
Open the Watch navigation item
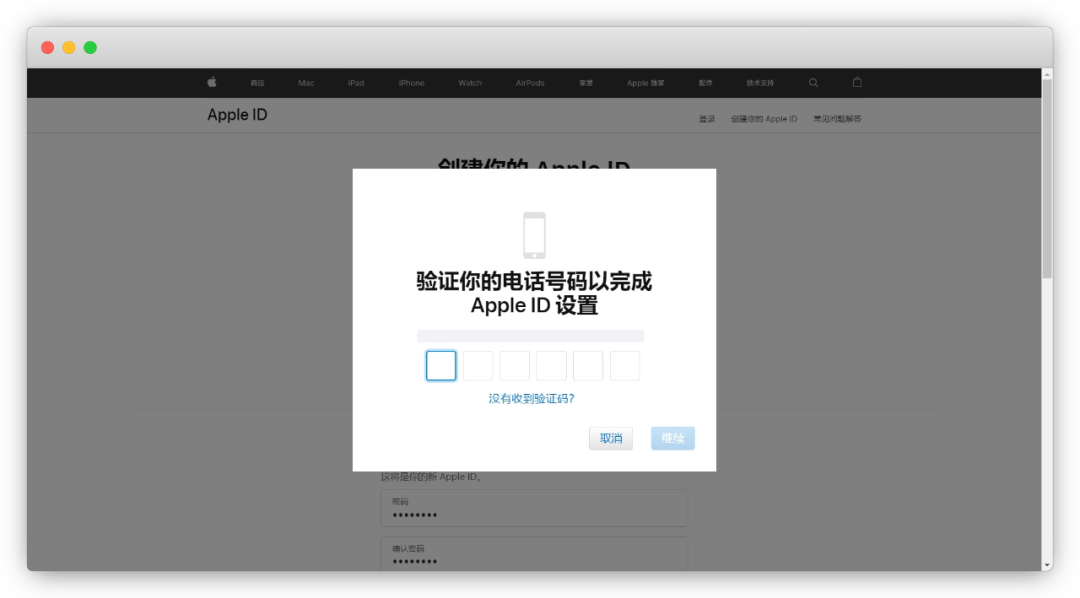pyautogui.click(x=470, y=83)
